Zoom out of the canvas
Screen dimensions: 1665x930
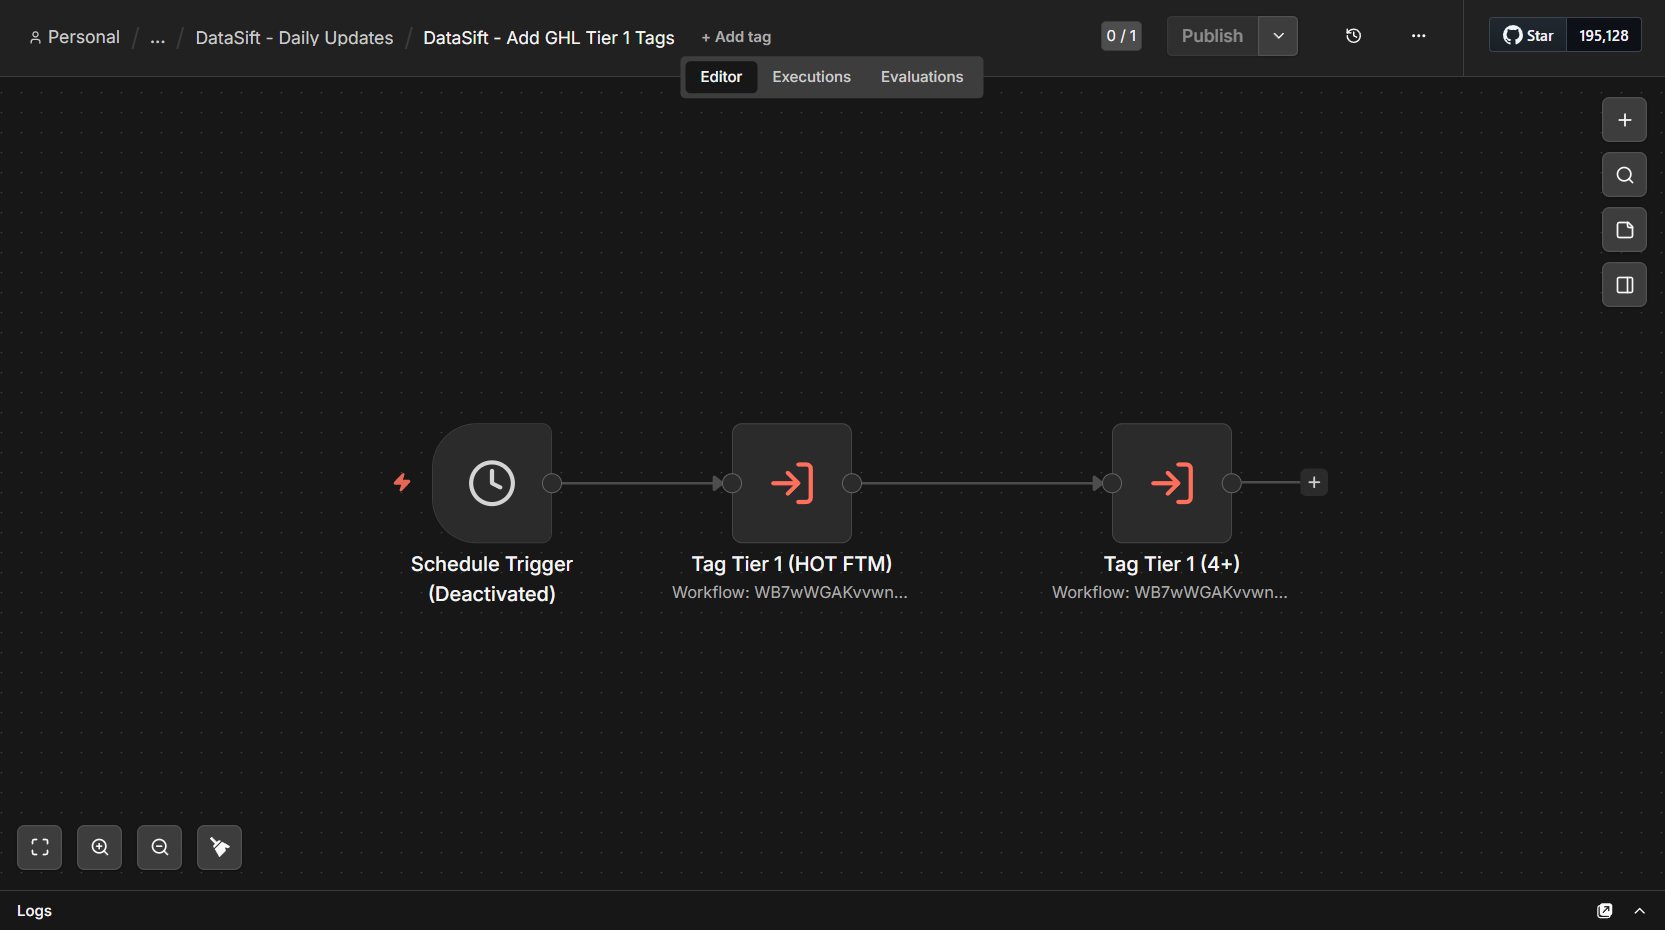[160, 847]
